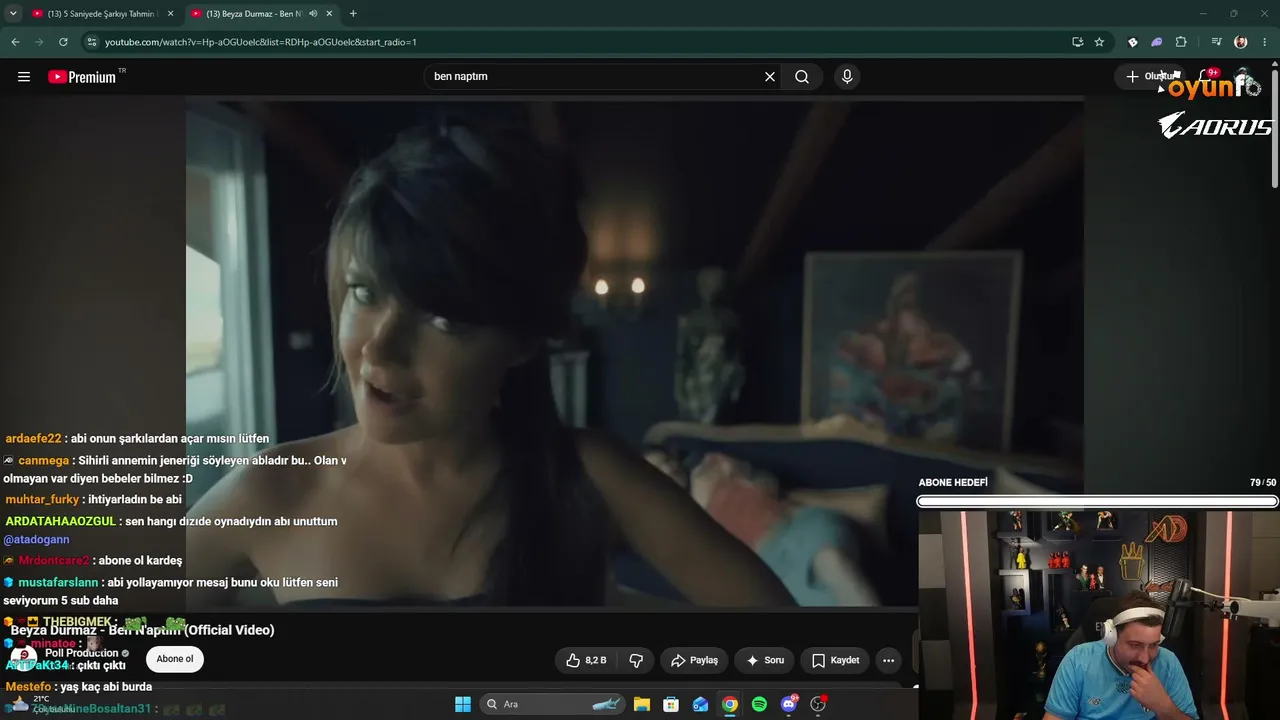Click the Windows taskbar search box
1280x720 pixels.
(552, 704)
